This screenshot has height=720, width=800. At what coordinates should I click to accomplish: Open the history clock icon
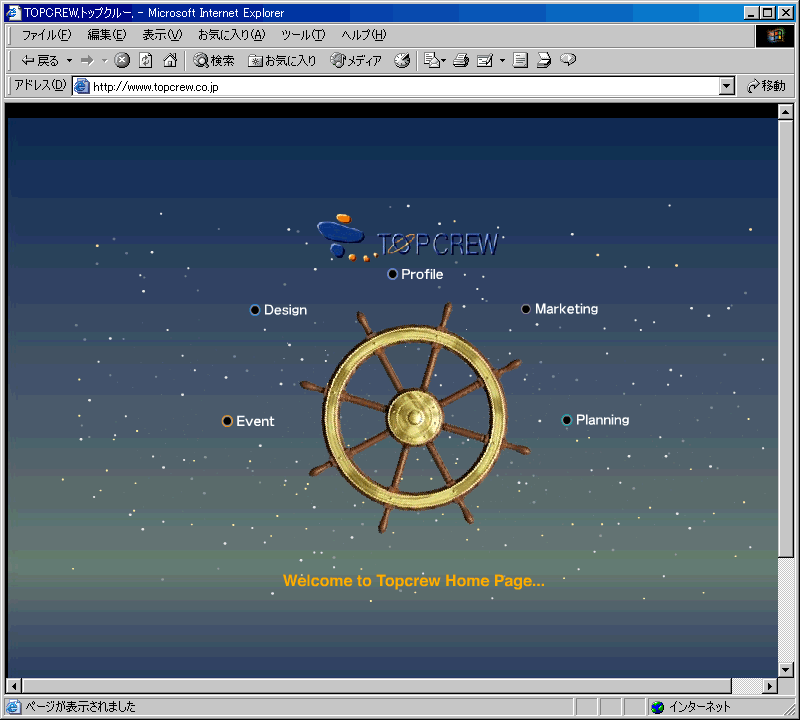tap(402, 60)
